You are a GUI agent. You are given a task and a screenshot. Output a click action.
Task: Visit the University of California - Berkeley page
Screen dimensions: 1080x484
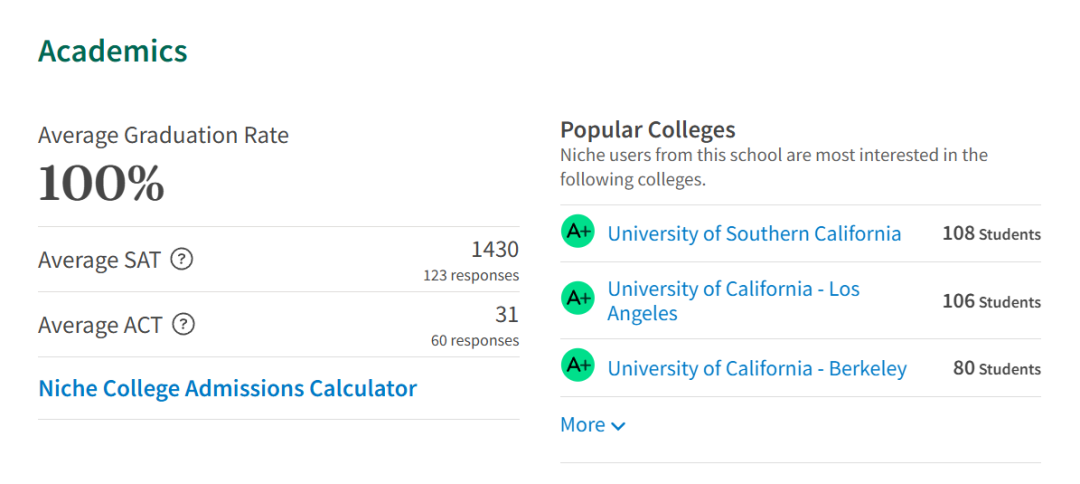757,368
